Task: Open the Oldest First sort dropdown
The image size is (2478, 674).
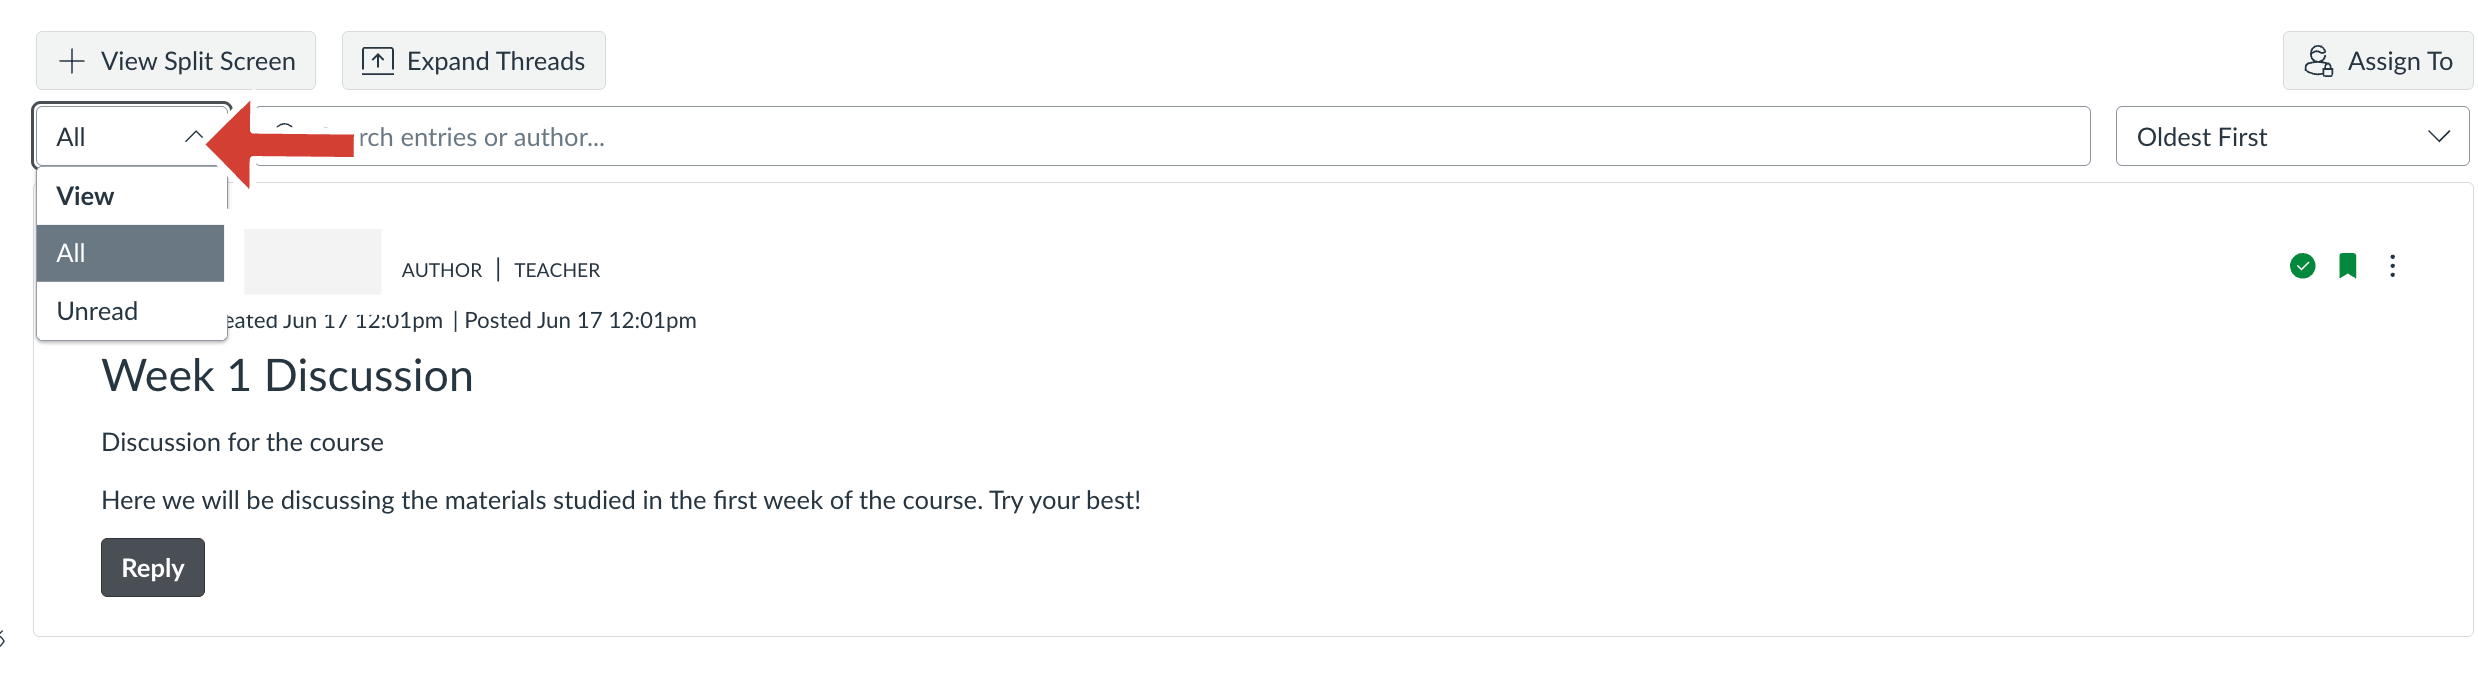Action: click(x=2290, y=137)
